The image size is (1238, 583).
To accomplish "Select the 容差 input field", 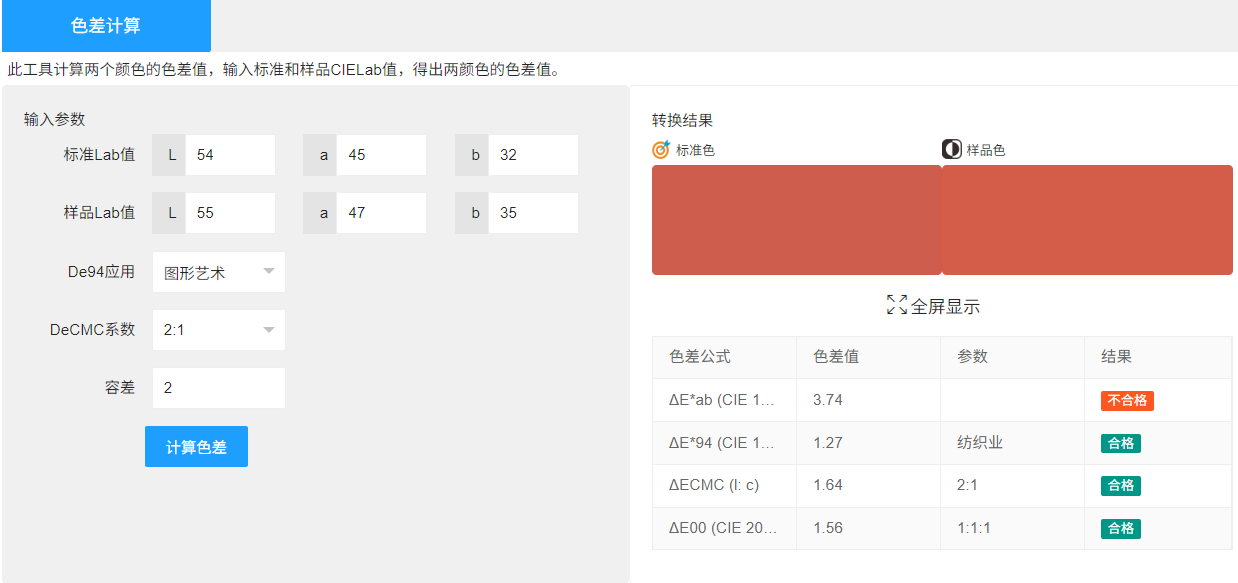I will 218,387.
